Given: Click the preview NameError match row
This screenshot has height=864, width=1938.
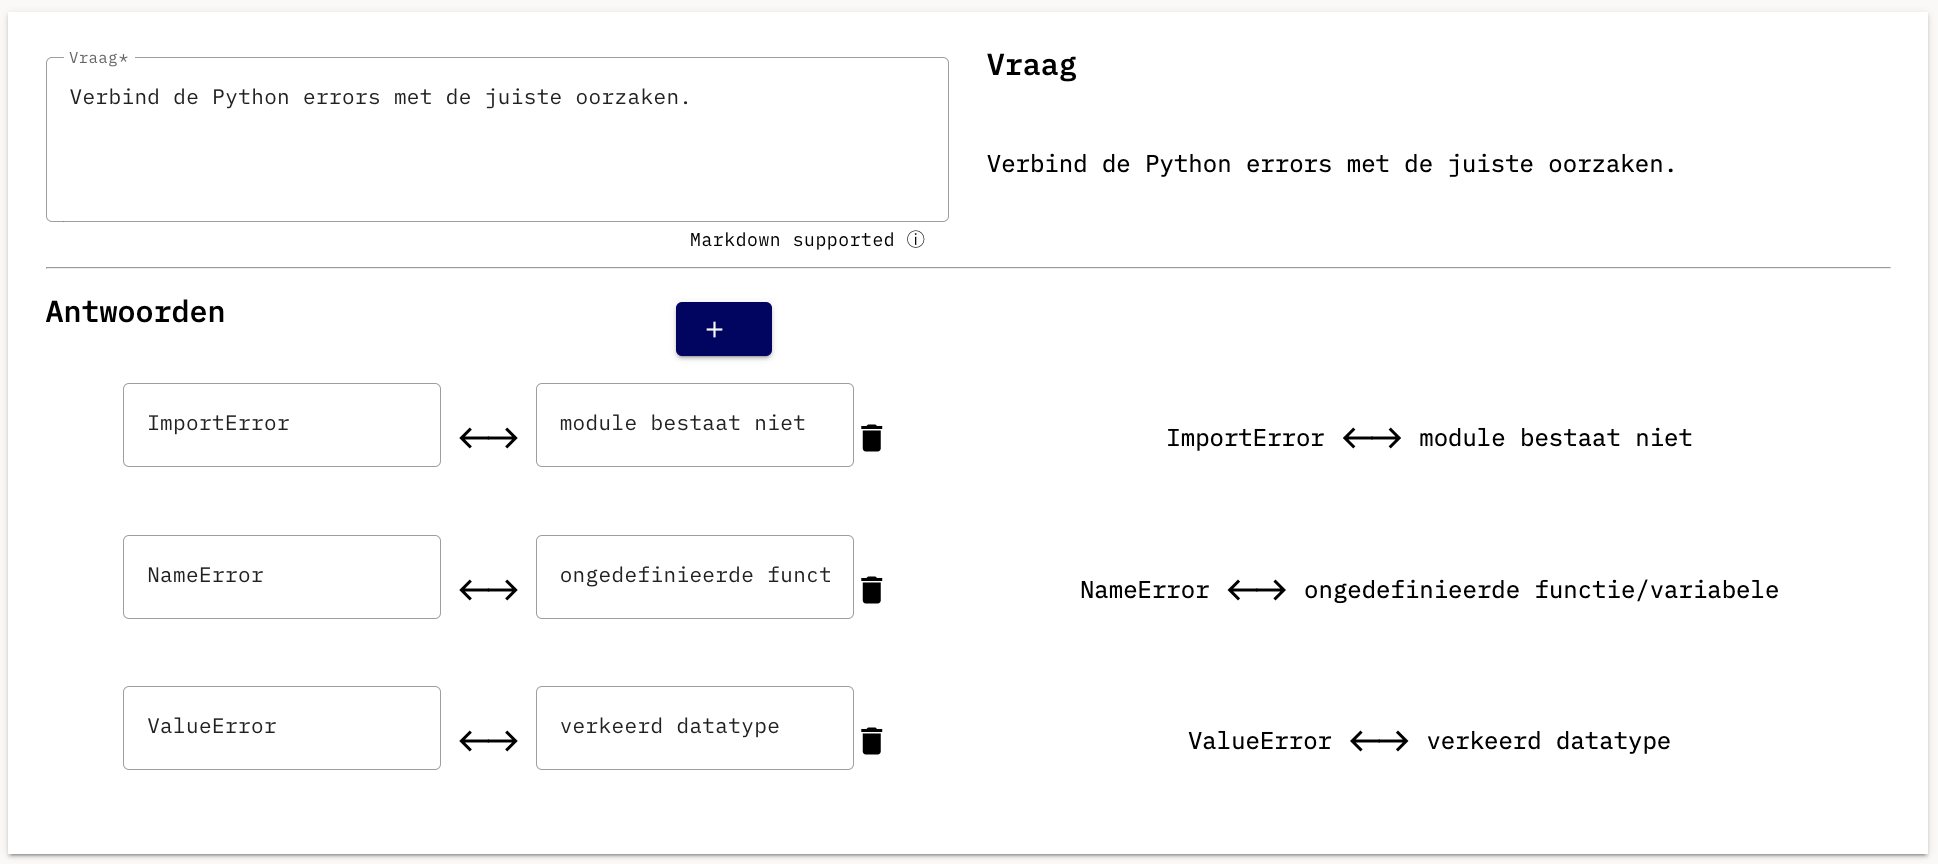Looking at the screenshot, I should (1429, 590).
